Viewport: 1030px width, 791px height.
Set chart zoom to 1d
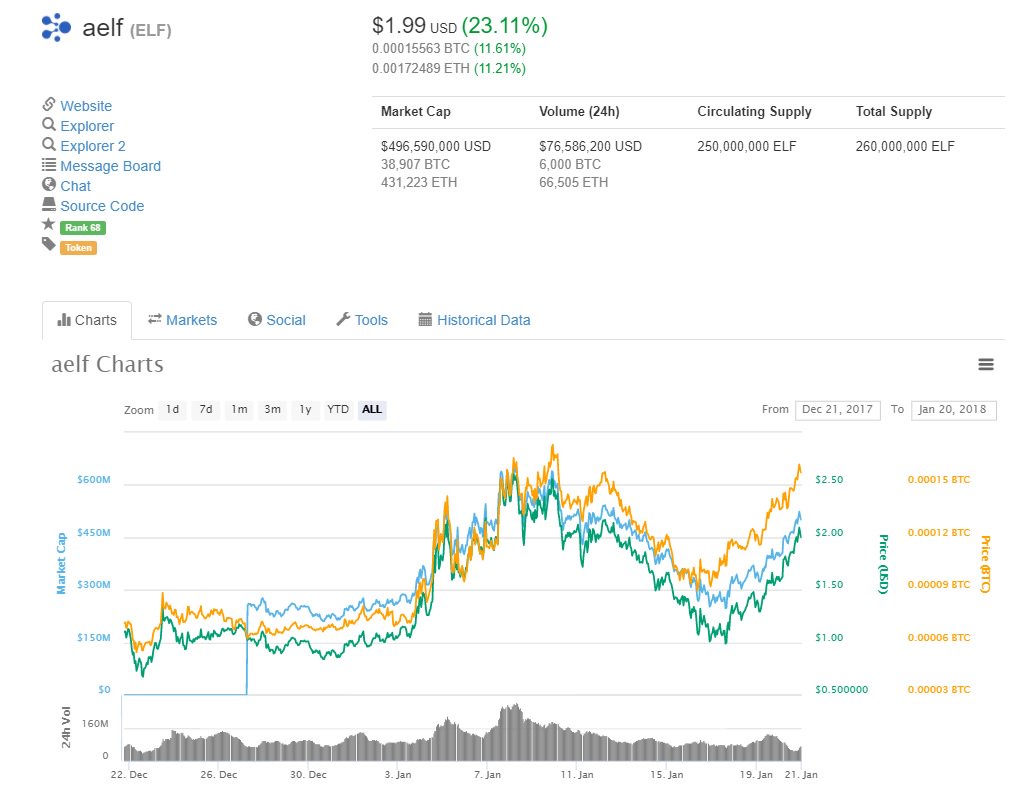click(172, 409)
